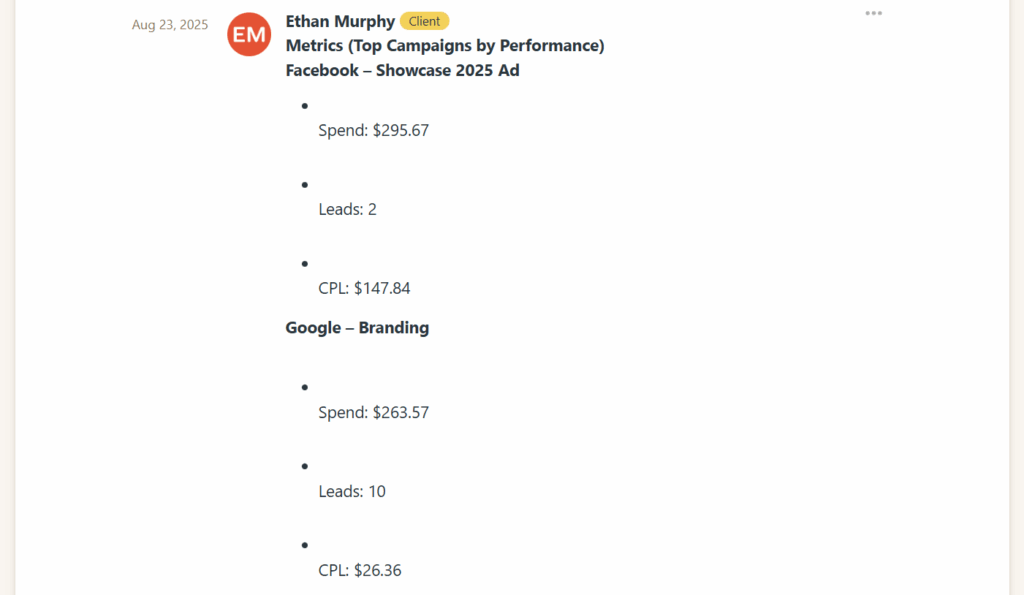Click the bullet point above Leads: 10
Image resolution: width=1024 pixels, height=595 pixels.
(x=304, y=466)
